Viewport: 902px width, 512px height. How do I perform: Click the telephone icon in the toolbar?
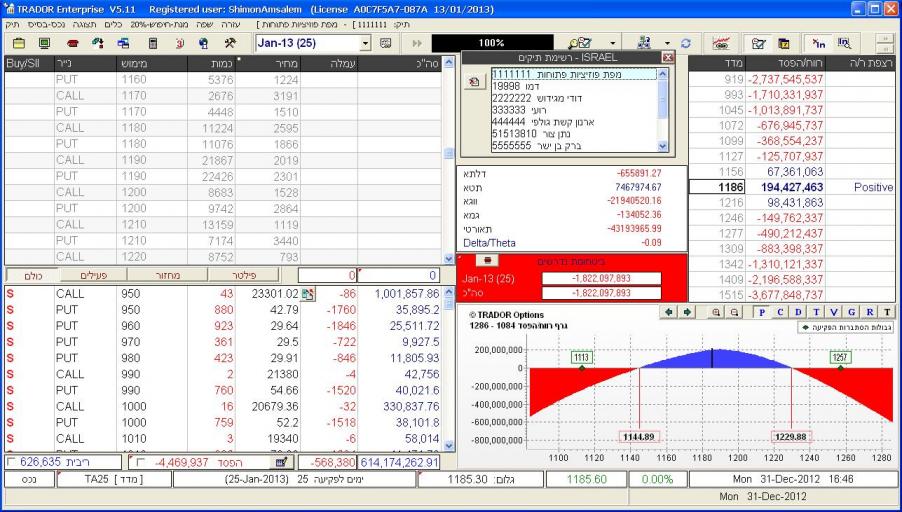(x=73, y=44)
